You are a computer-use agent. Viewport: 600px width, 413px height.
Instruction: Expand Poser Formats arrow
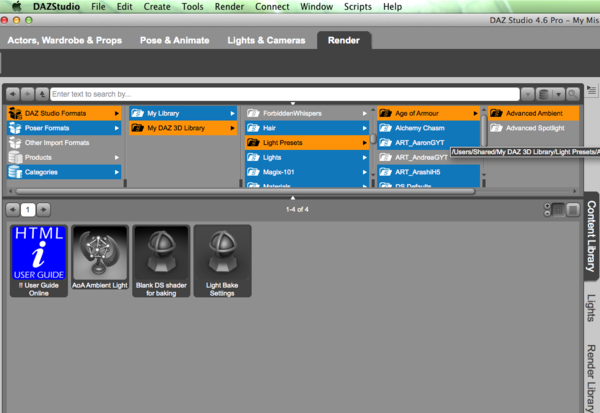116,128
